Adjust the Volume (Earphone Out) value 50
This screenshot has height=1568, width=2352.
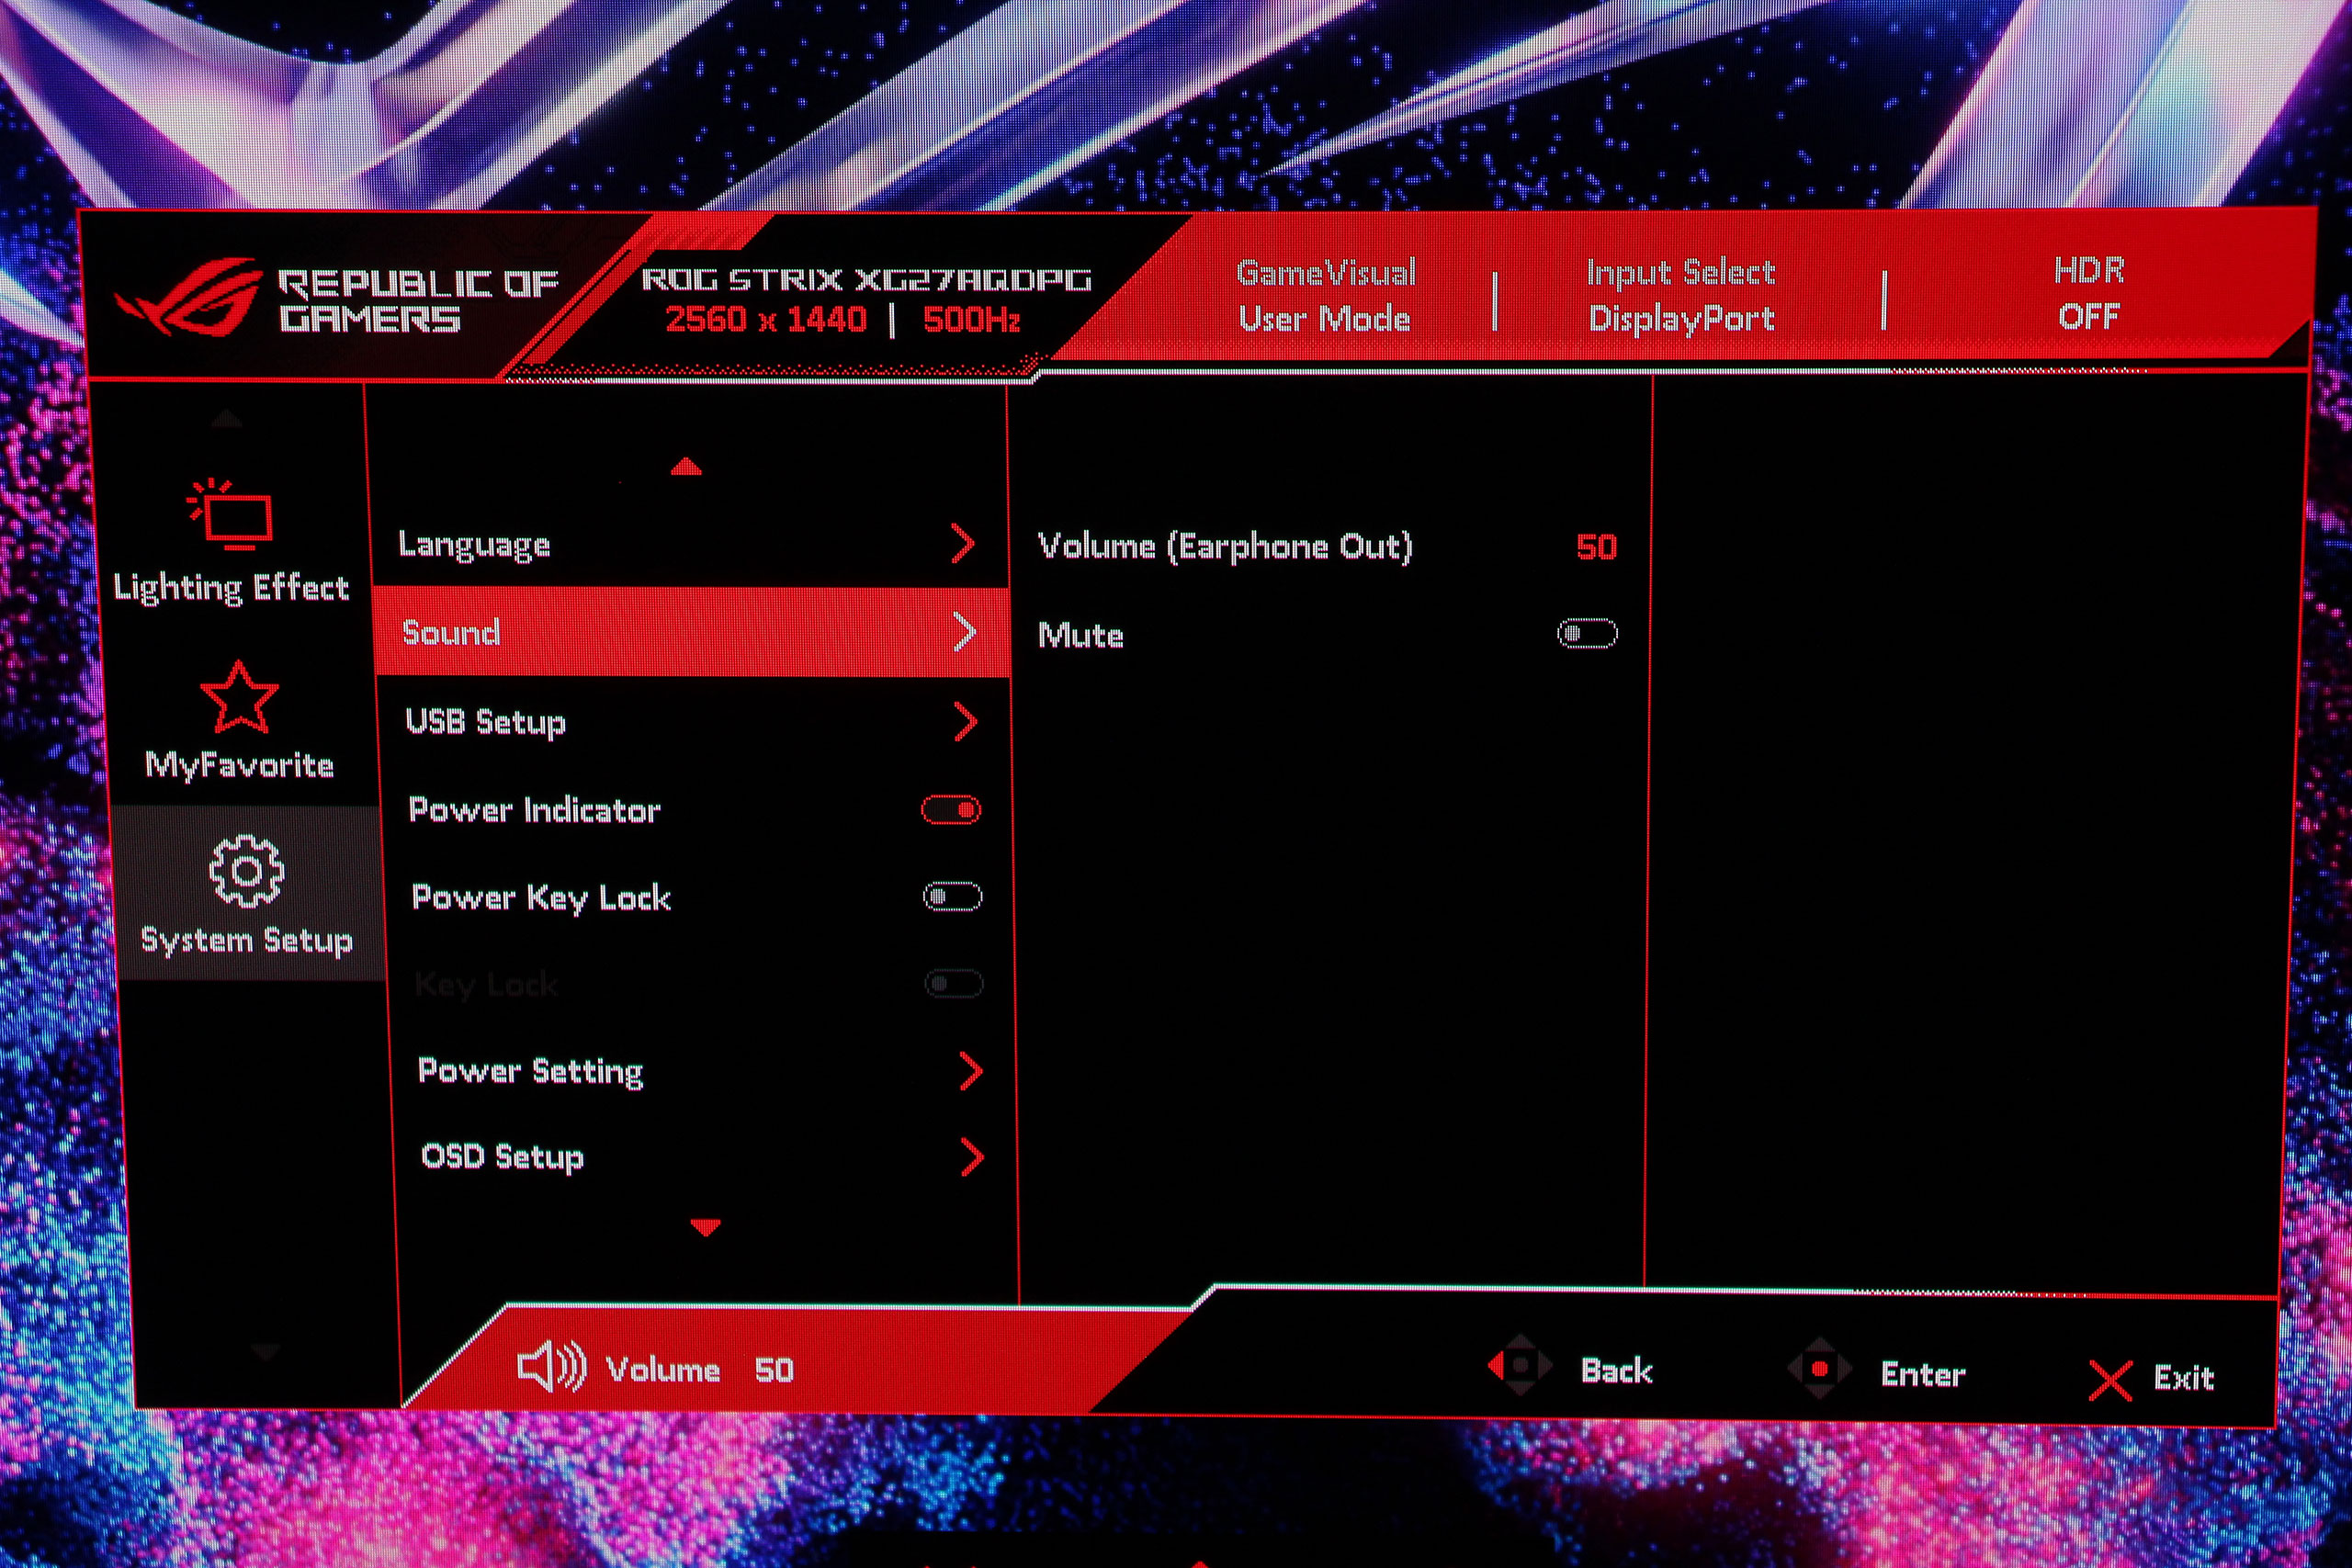(1595, 547)
